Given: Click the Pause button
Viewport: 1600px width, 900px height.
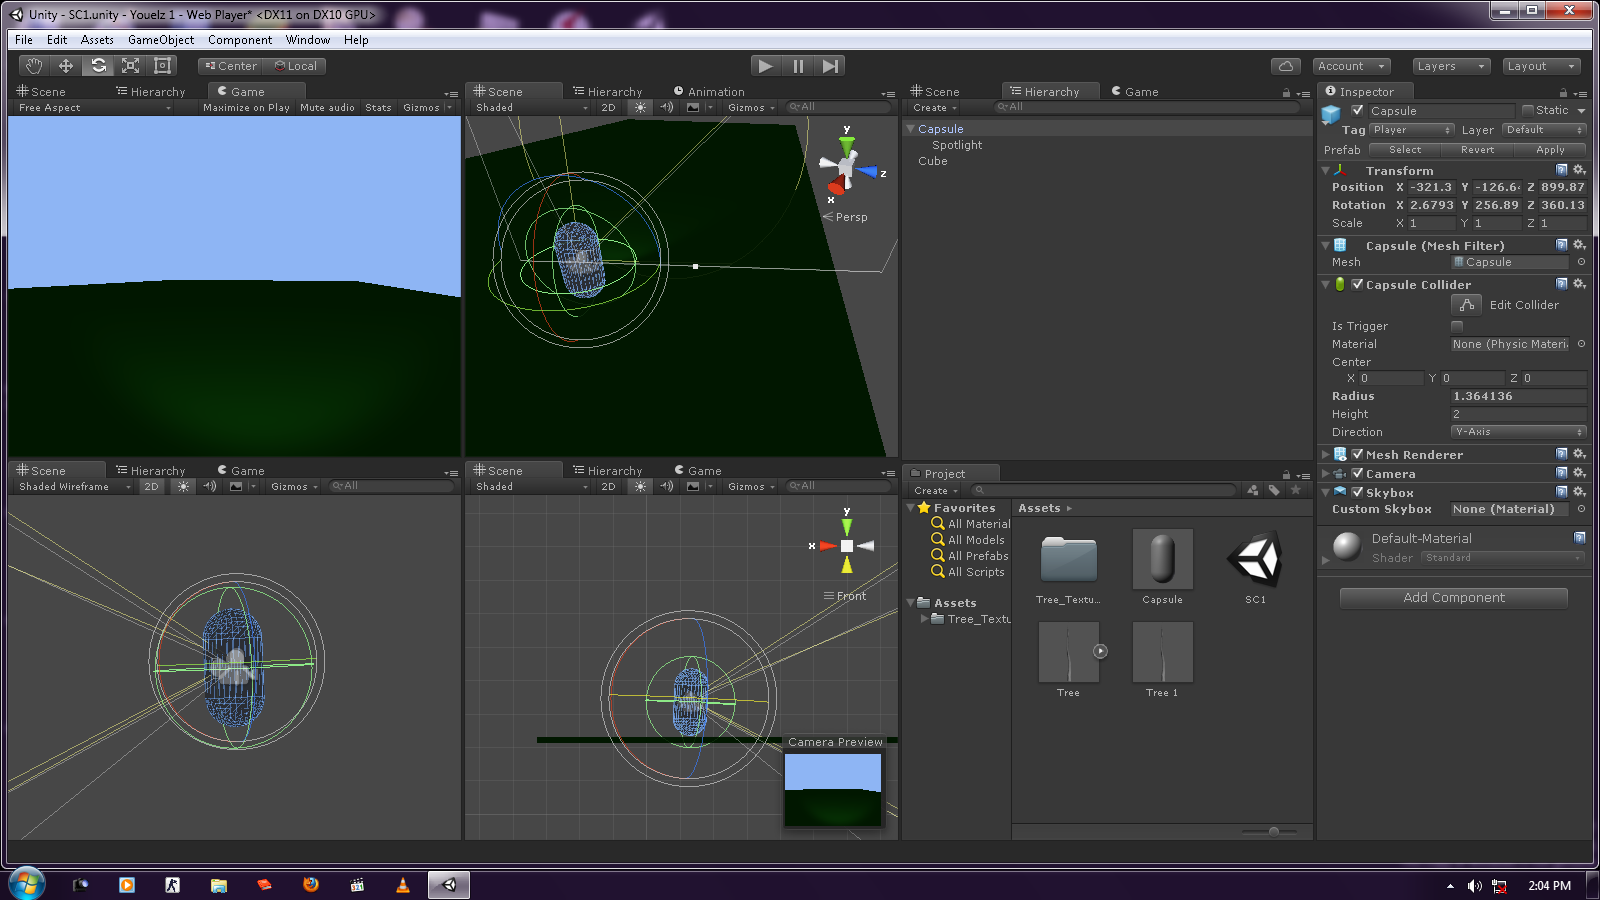Looking at the screenshot, I should pos(798,66).
